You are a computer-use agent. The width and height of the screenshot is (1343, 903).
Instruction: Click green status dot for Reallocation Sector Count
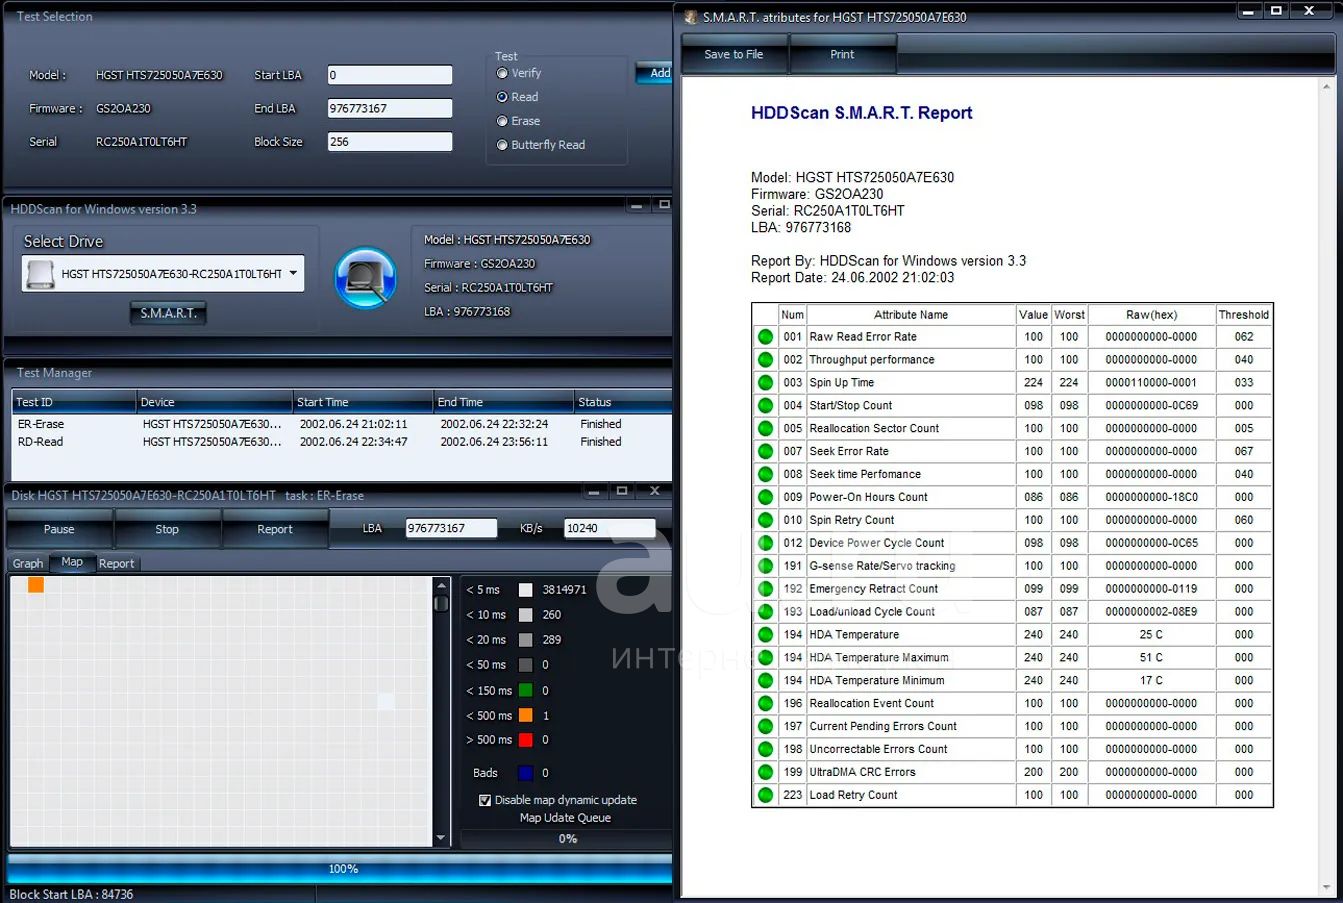coord(765,429)
